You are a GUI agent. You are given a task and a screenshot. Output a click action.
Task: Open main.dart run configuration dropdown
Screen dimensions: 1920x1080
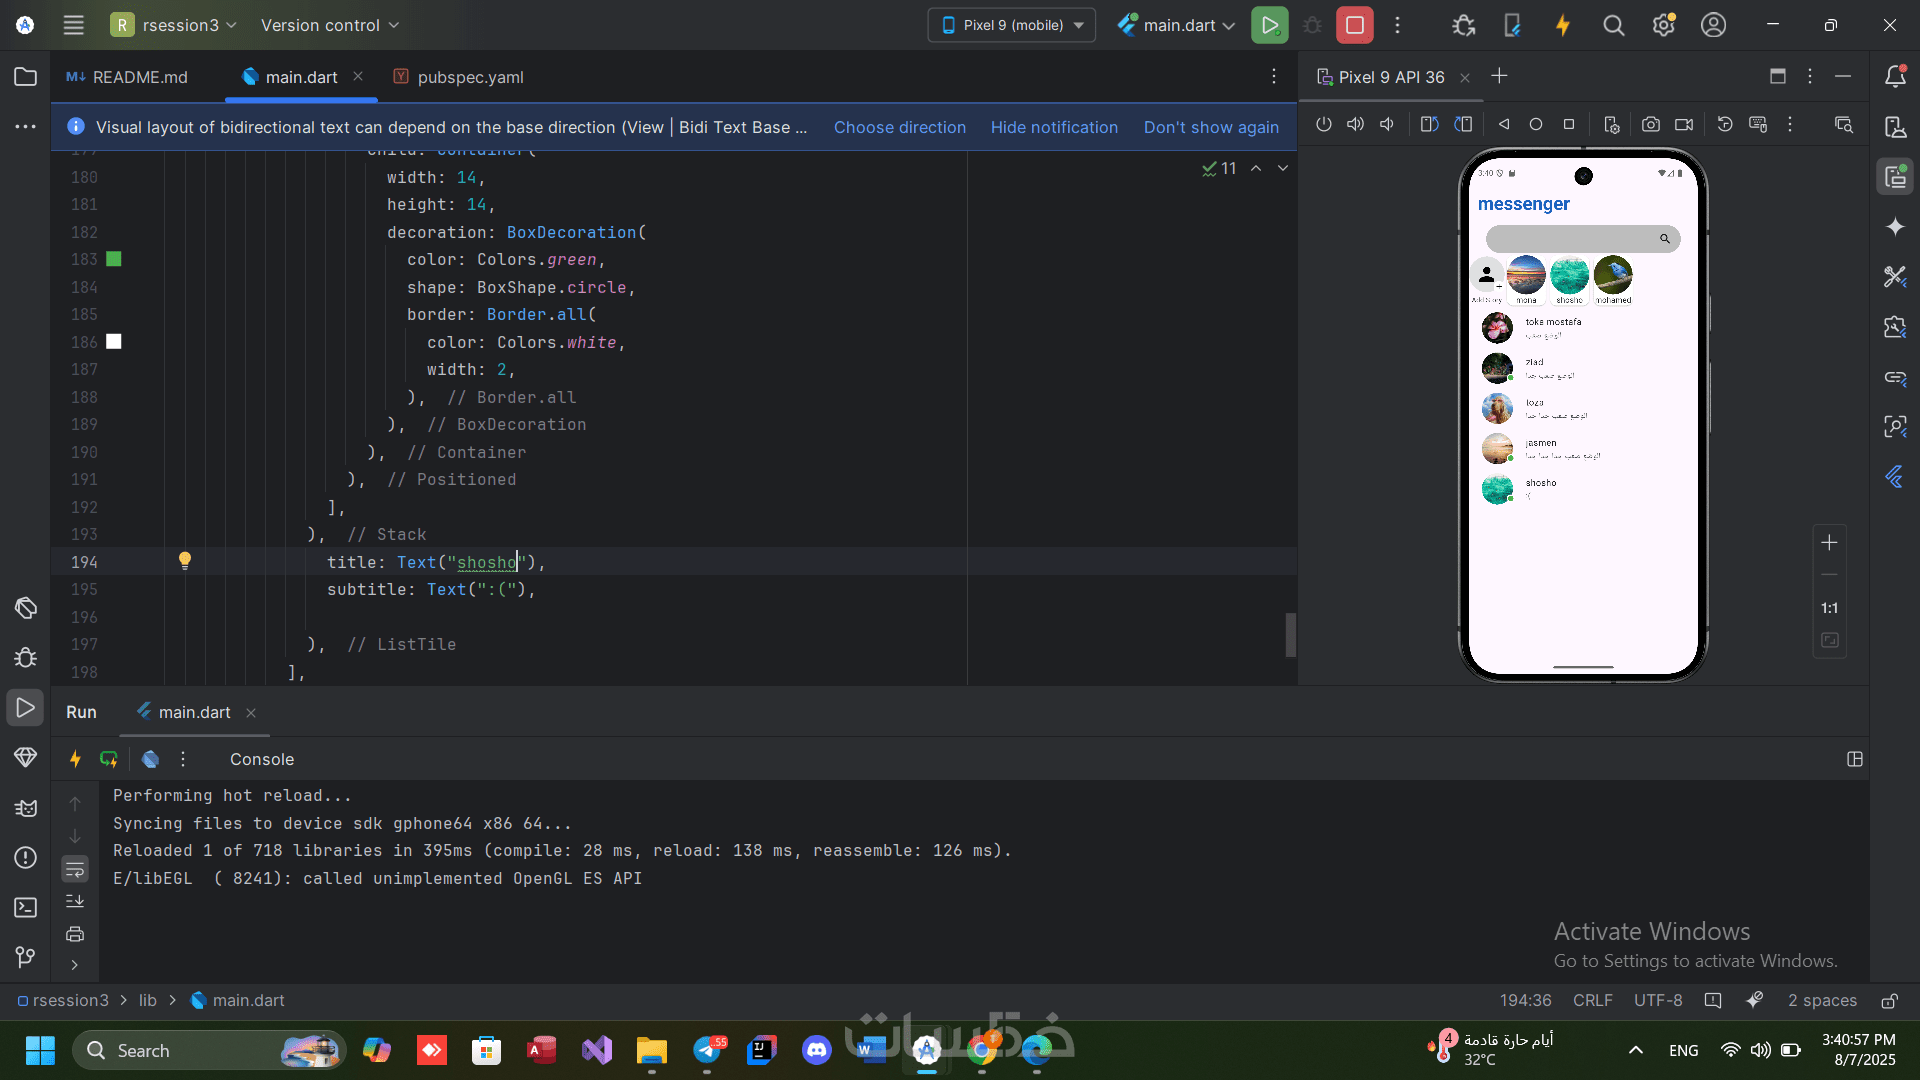click(1177, 25)
